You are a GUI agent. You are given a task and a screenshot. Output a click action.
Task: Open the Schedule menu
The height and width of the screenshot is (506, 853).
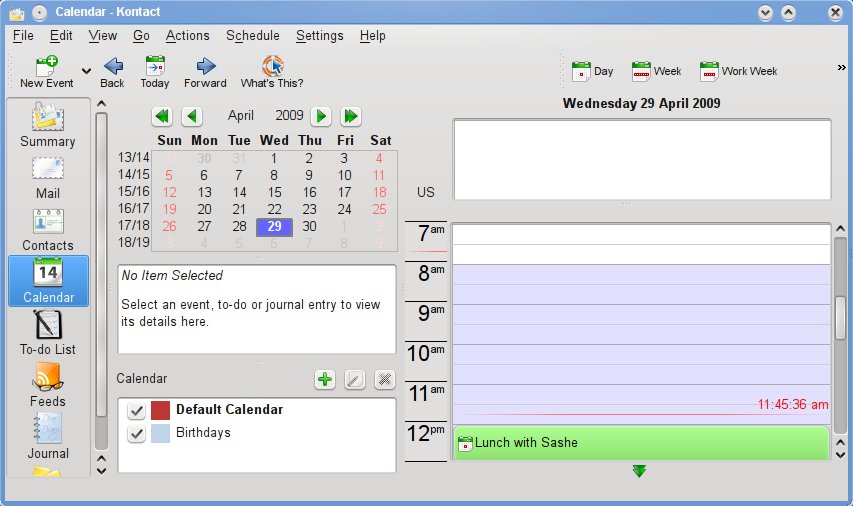point(252,35)
